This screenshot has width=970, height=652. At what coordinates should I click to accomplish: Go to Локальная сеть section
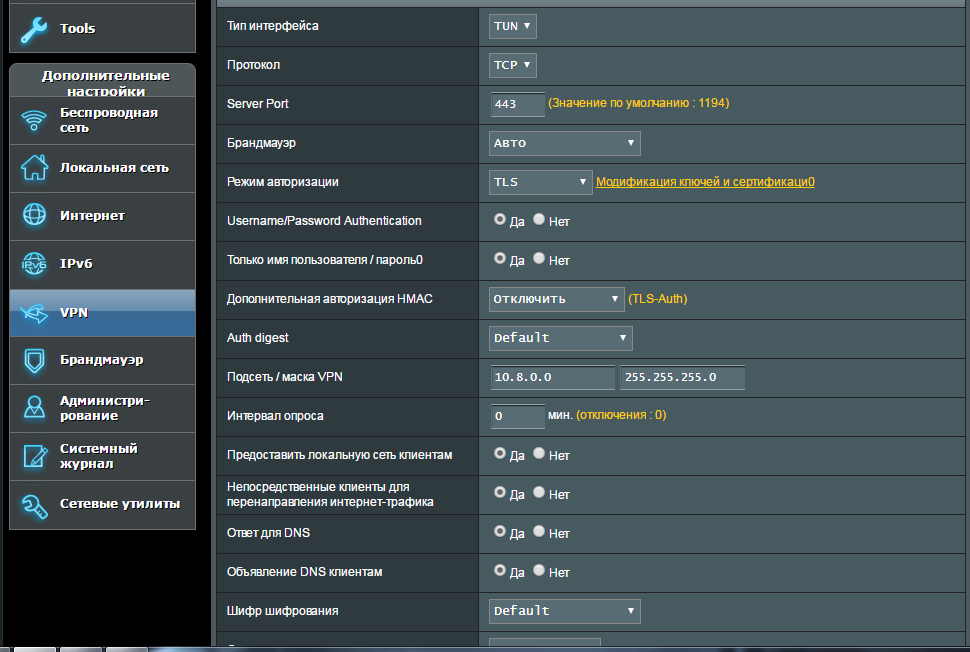(103, 168)
